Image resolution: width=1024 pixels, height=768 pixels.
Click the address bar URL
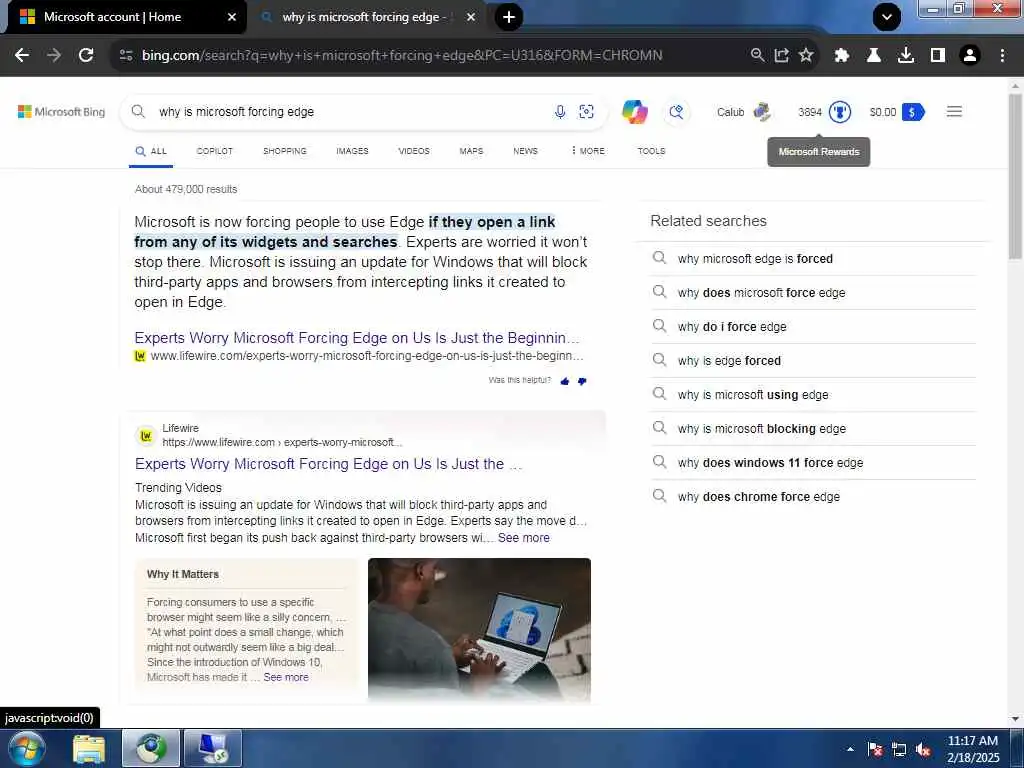402,56
